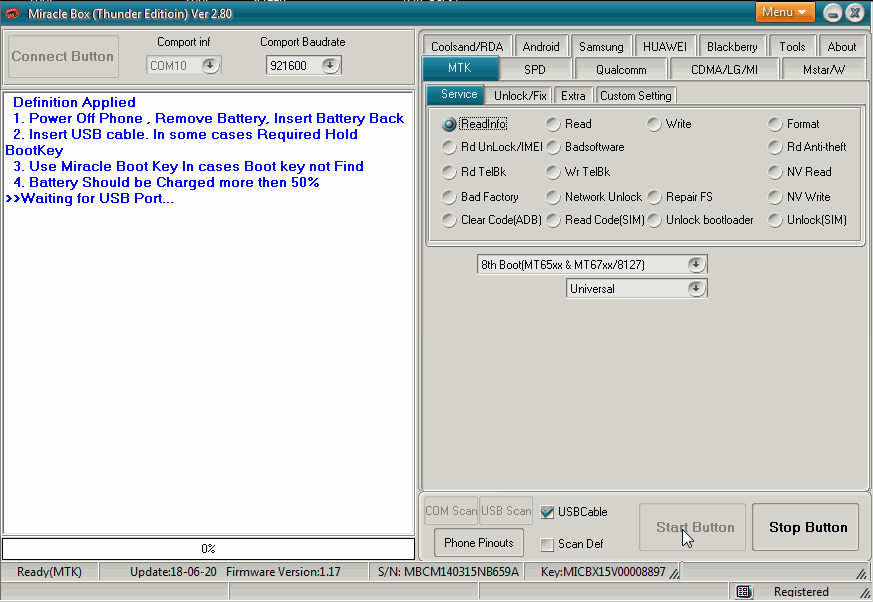This screenshot has width=873, height=602.
Task: Click the 0% progress bar
Action: click(x=208, y=549)
